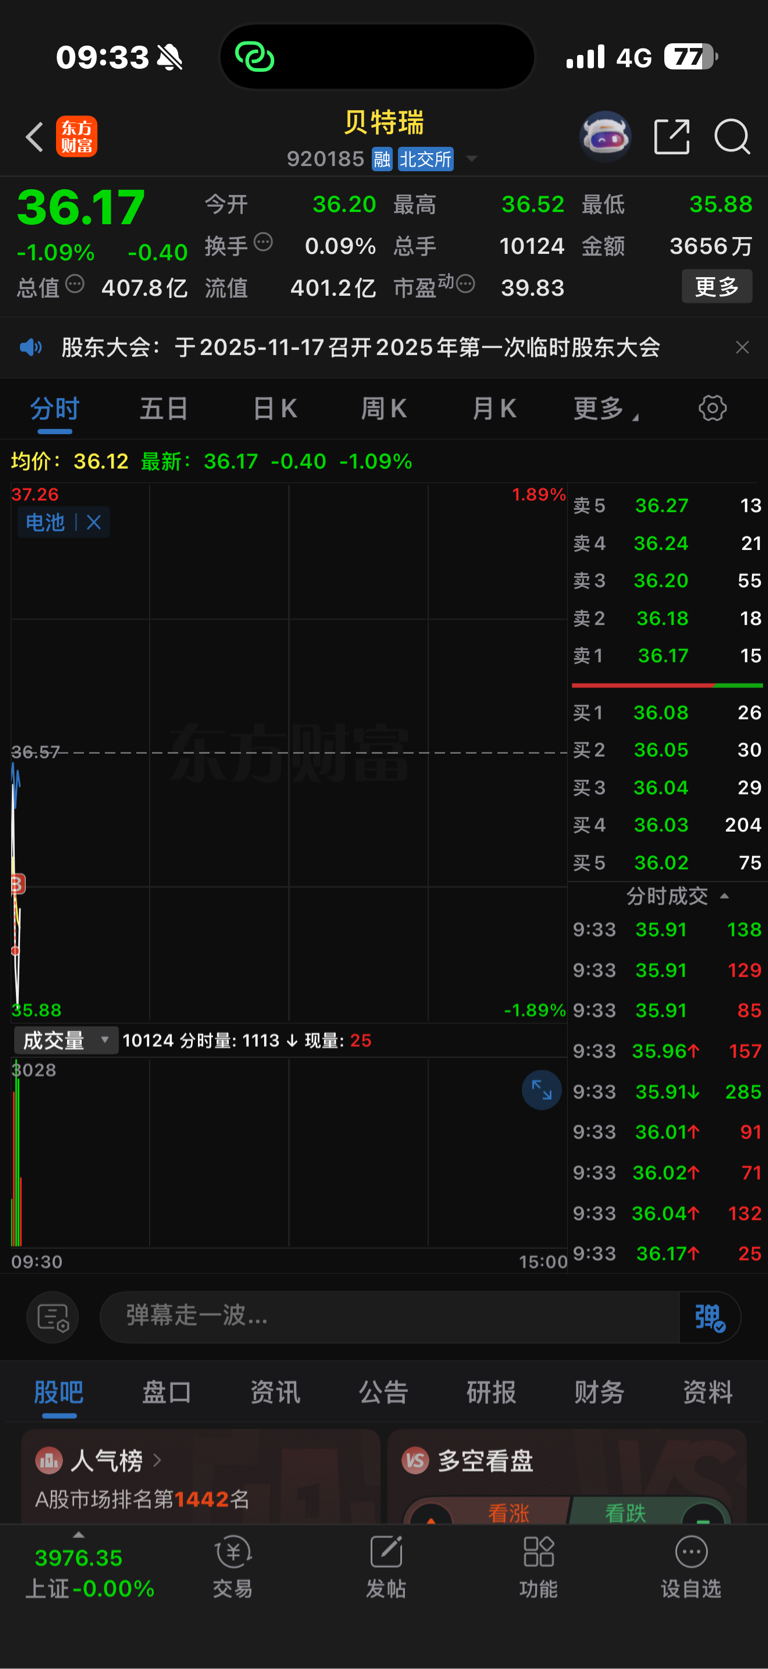The image size is (768, 1669).
Task: Open the 人气榜 ranking card
Action: [x=200, y=1477]
